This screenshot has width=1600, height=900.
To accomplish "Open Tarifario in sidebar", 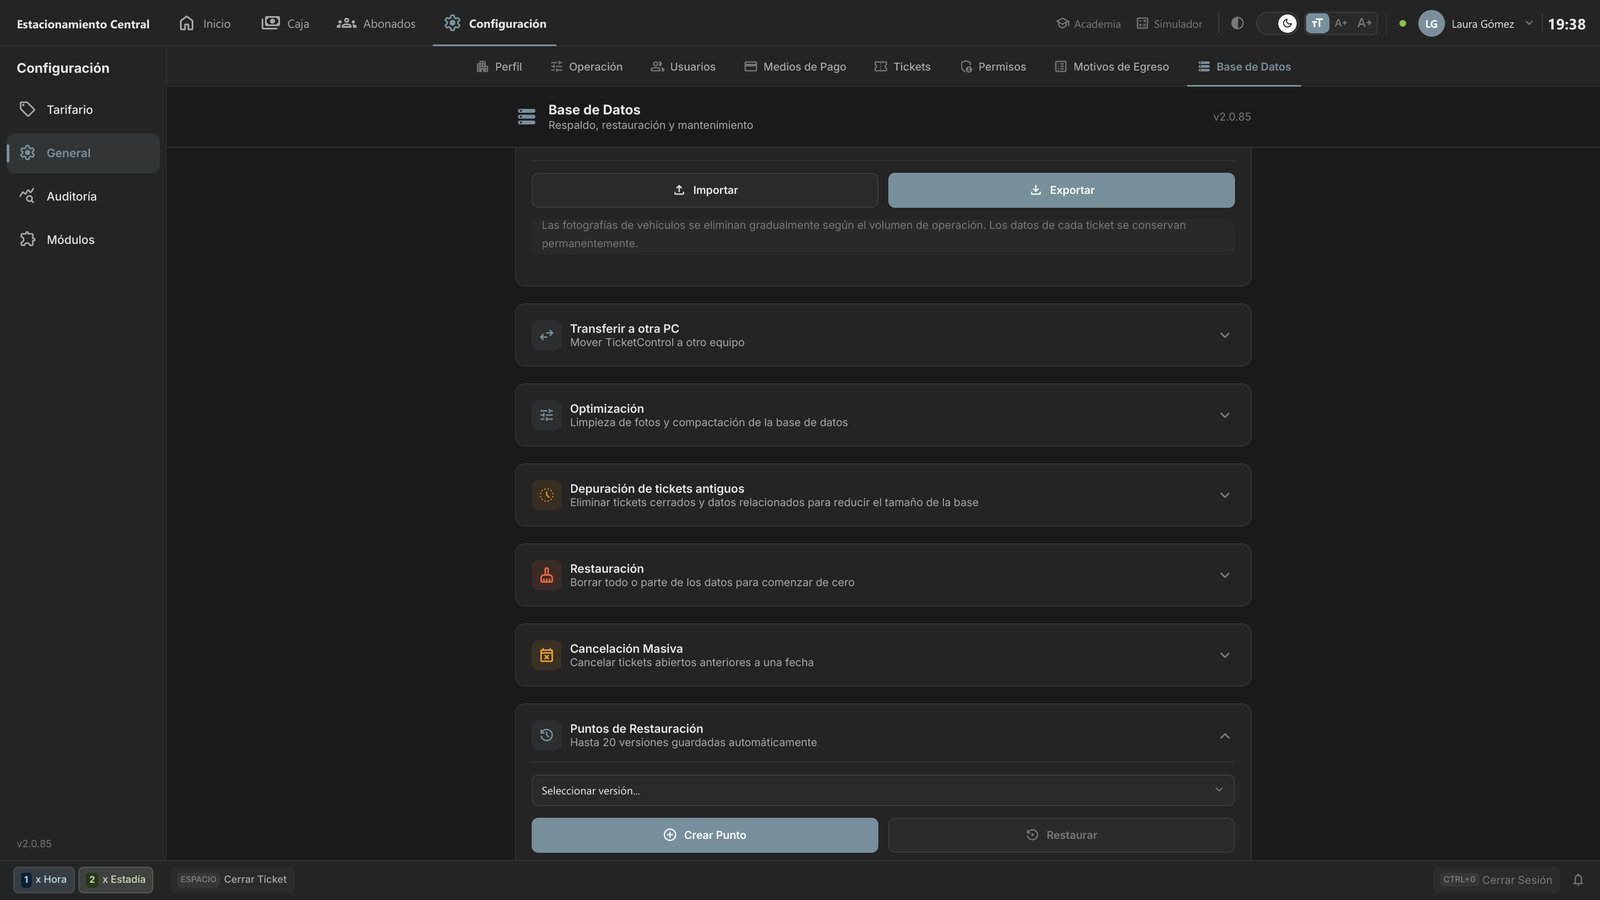I will [83, 110].
